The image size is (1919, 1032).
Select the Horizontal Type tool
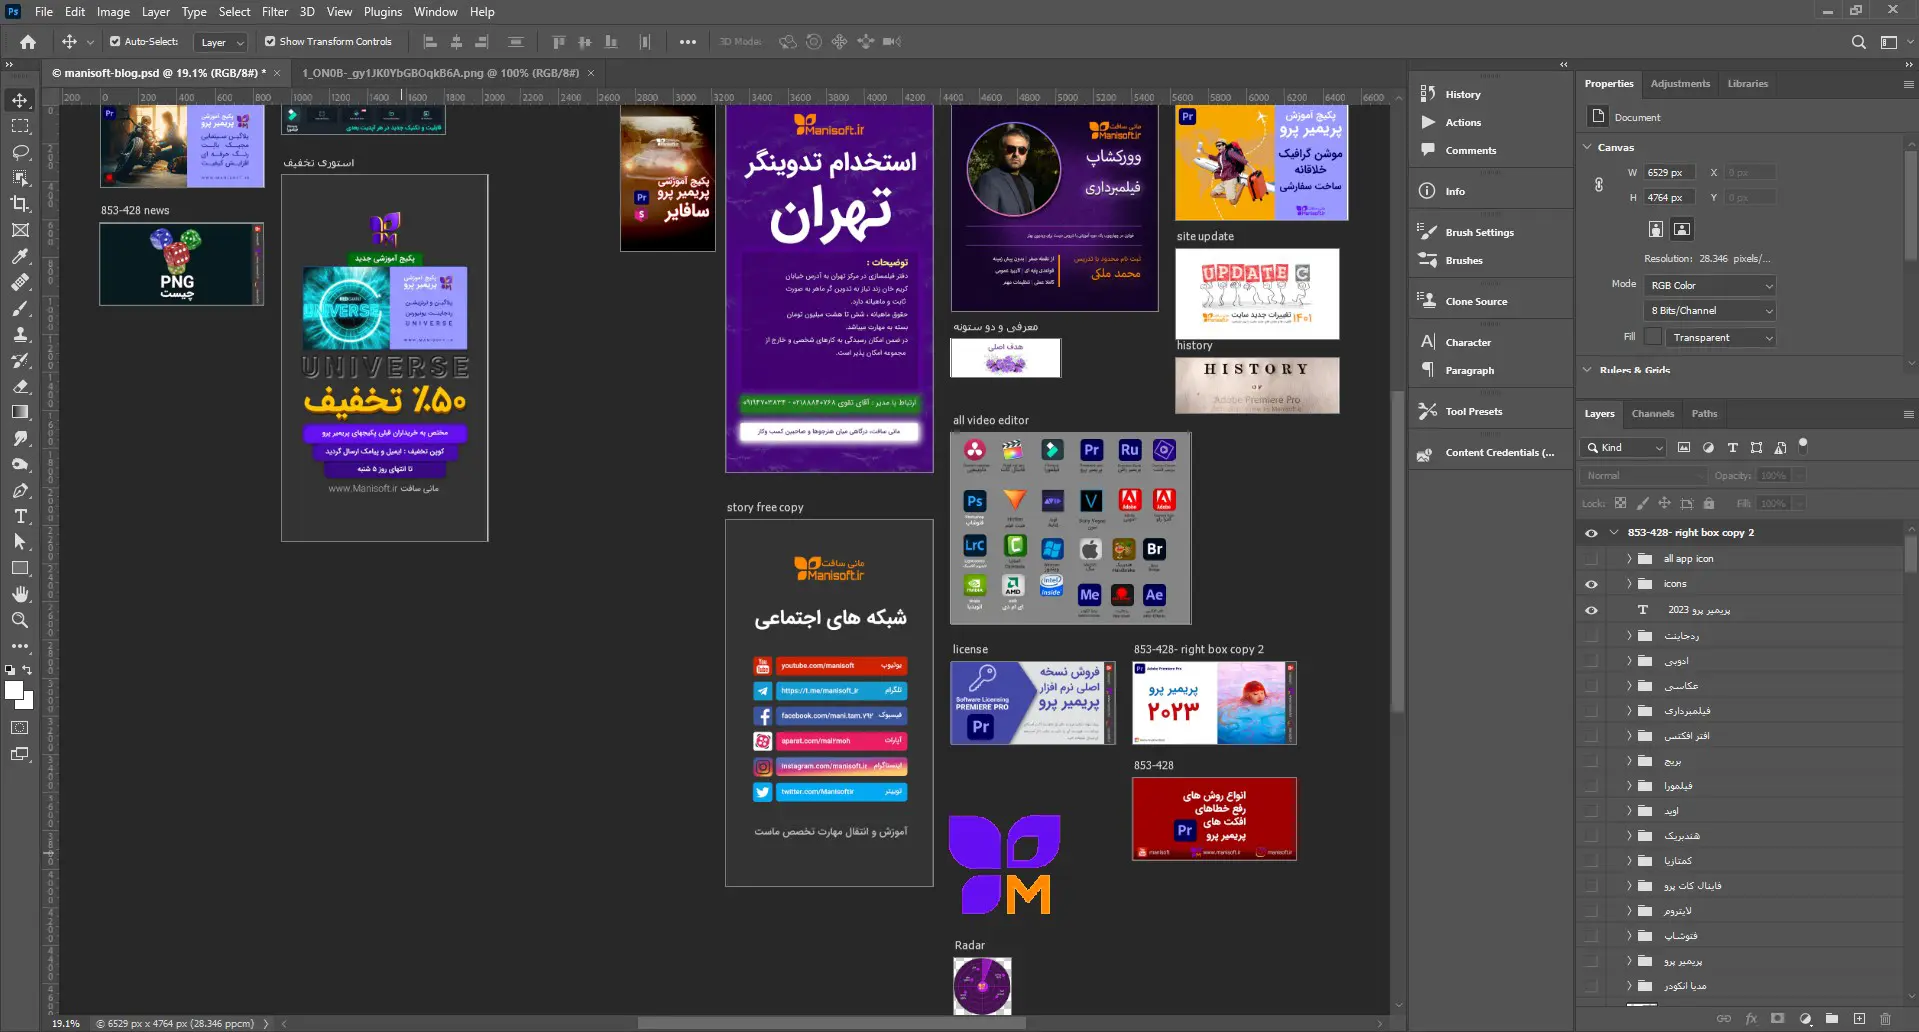pos(20,516)
